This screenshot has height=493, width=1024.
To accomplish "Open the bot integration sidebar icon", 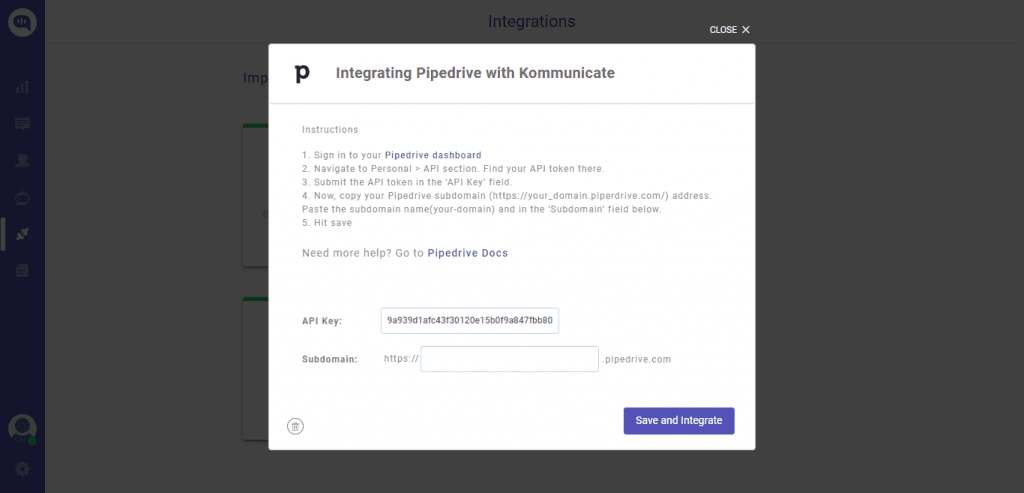I will [x=22, y=197].
